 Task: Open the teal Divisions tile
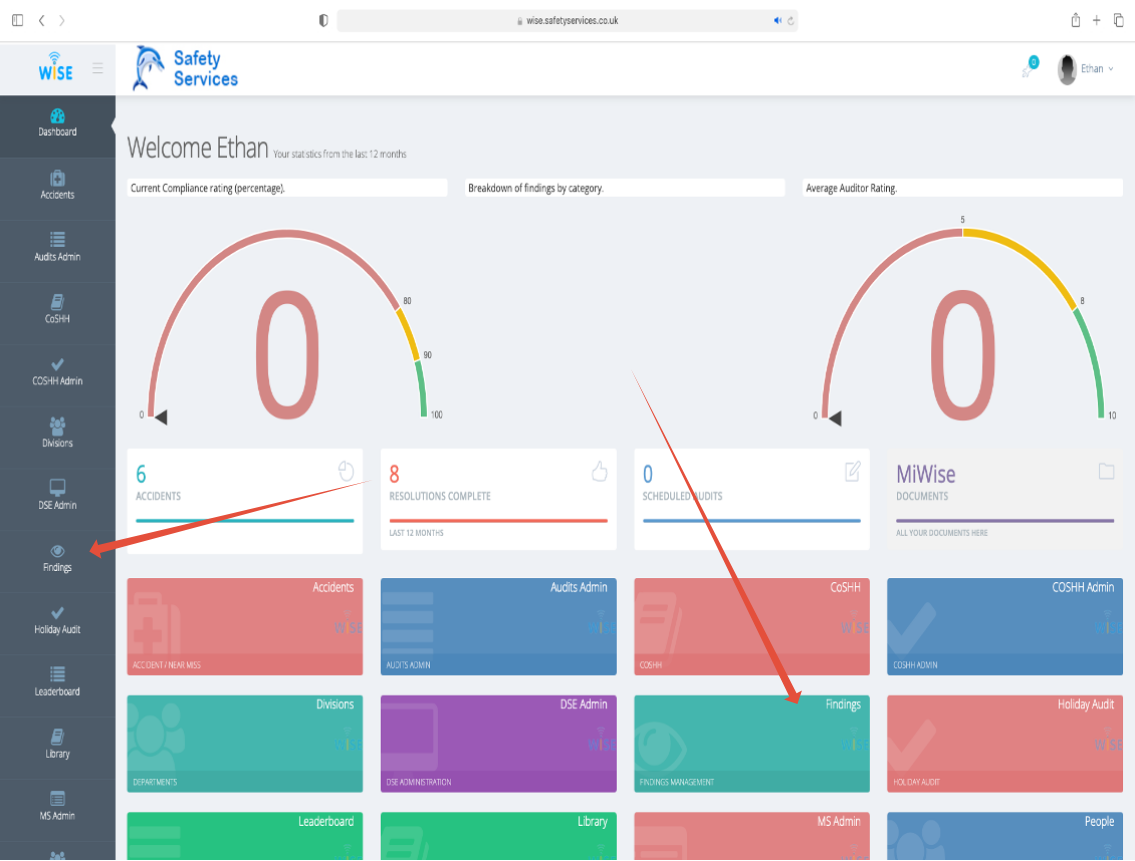coord(245,744)
